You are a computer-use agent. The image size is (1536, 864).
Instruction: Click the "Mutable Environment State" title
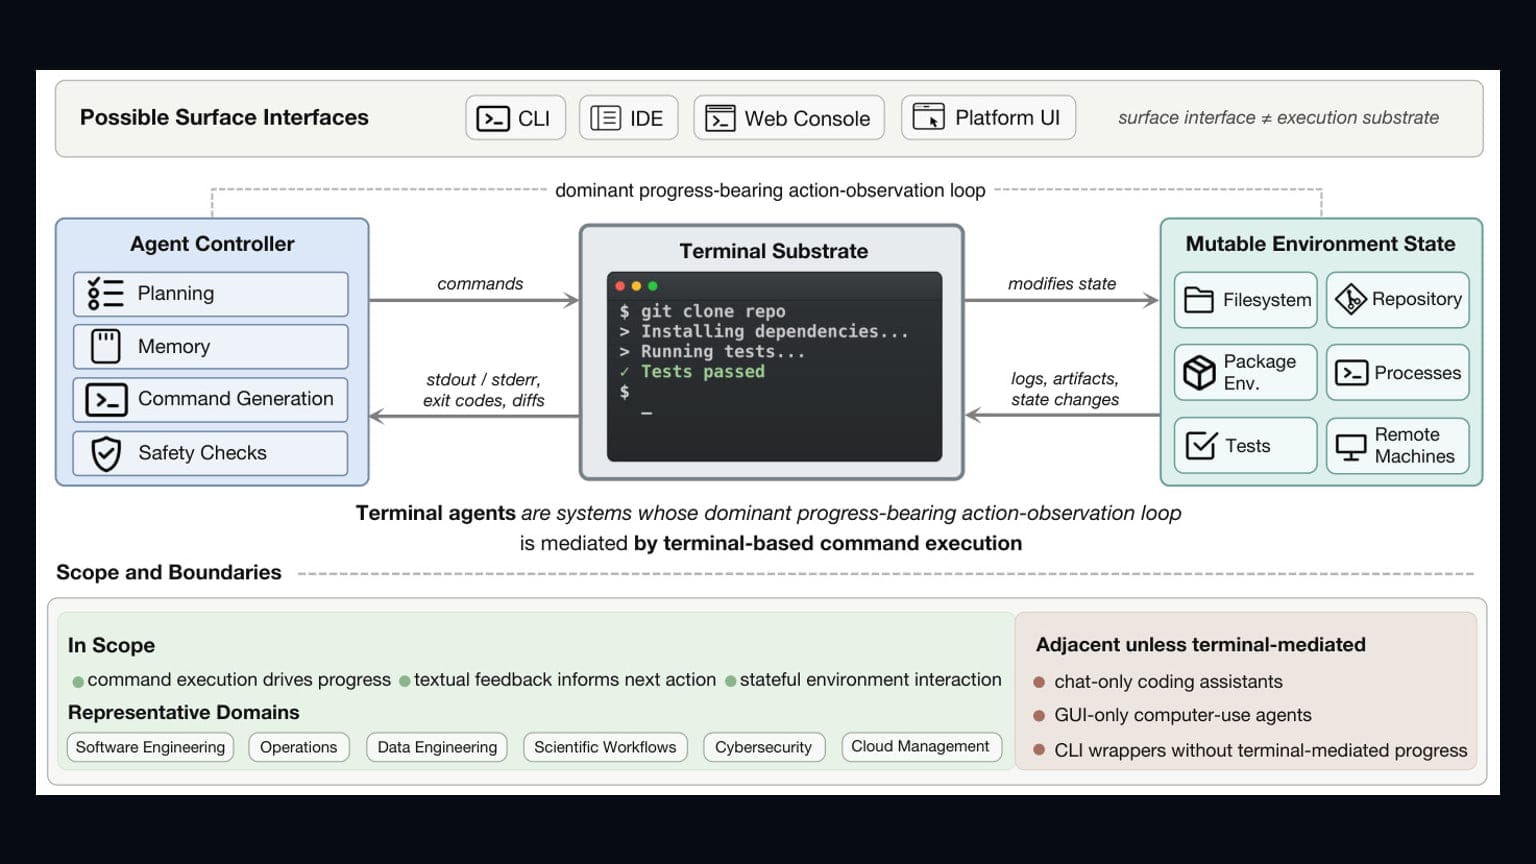(1320, 244)
